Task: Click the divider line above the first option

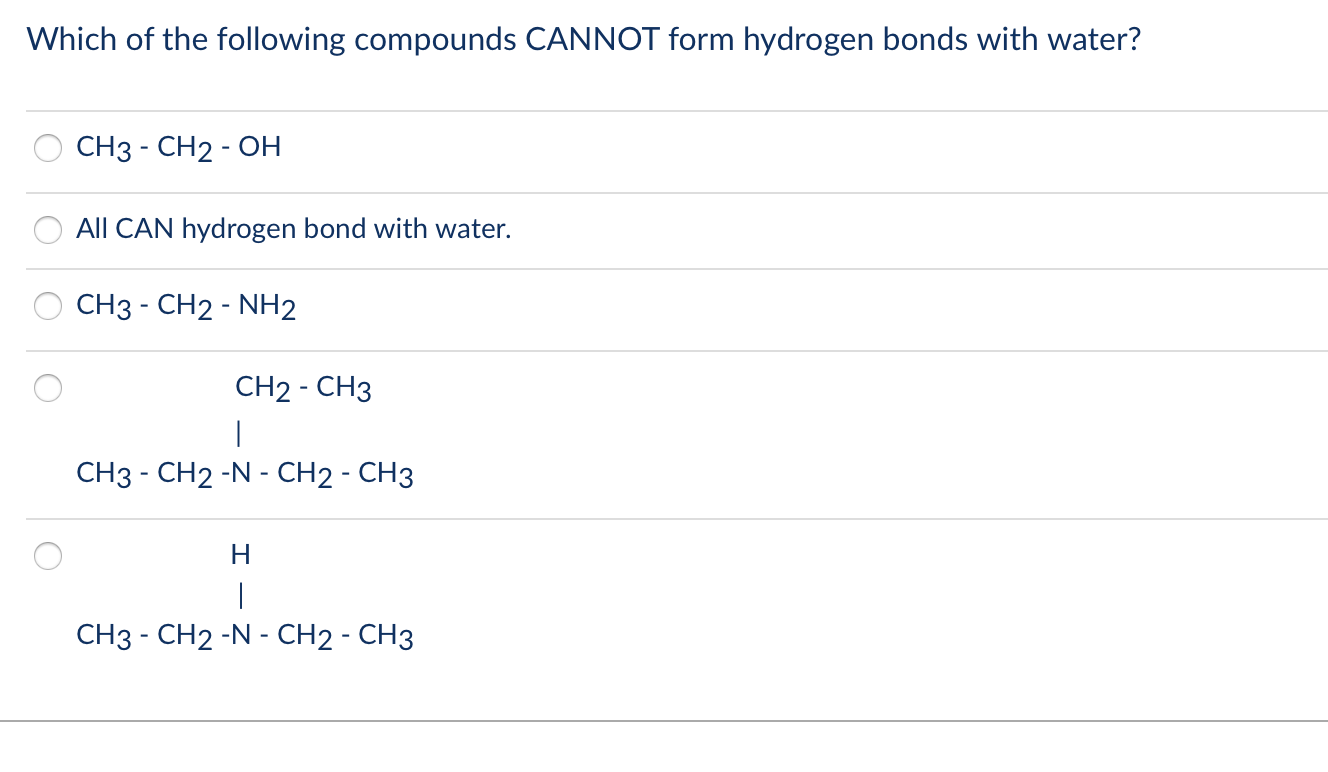Action: (x=664, y=110)
